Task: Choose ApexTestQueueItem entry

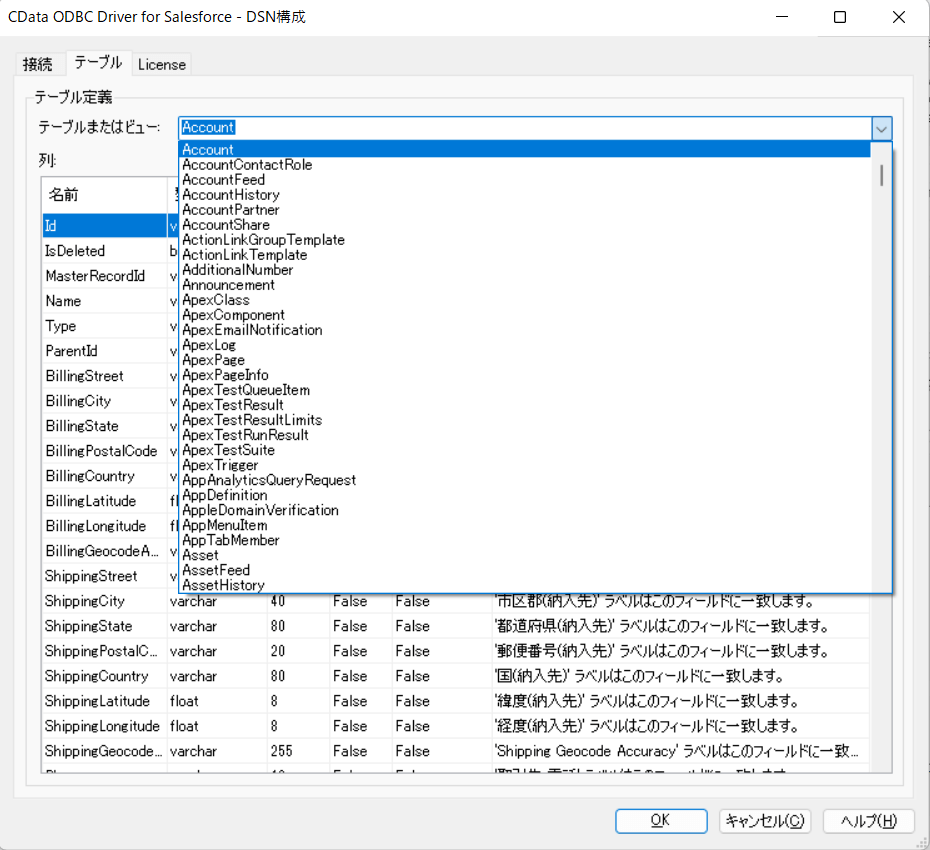Action: pyautogui.click(x=525, y=390)
